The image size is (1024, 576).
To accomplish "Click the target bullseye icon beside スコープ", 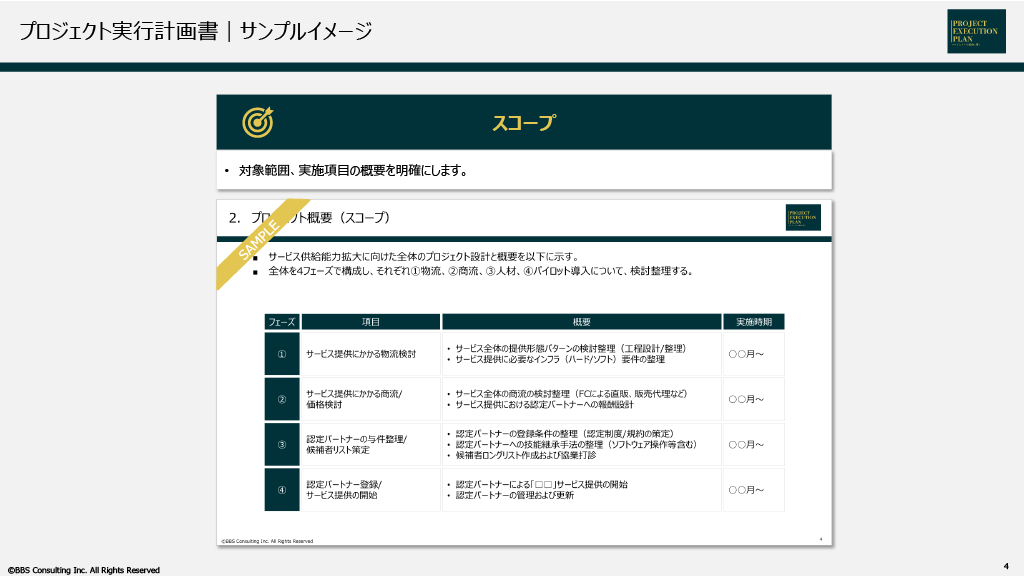I will [258, 122].
